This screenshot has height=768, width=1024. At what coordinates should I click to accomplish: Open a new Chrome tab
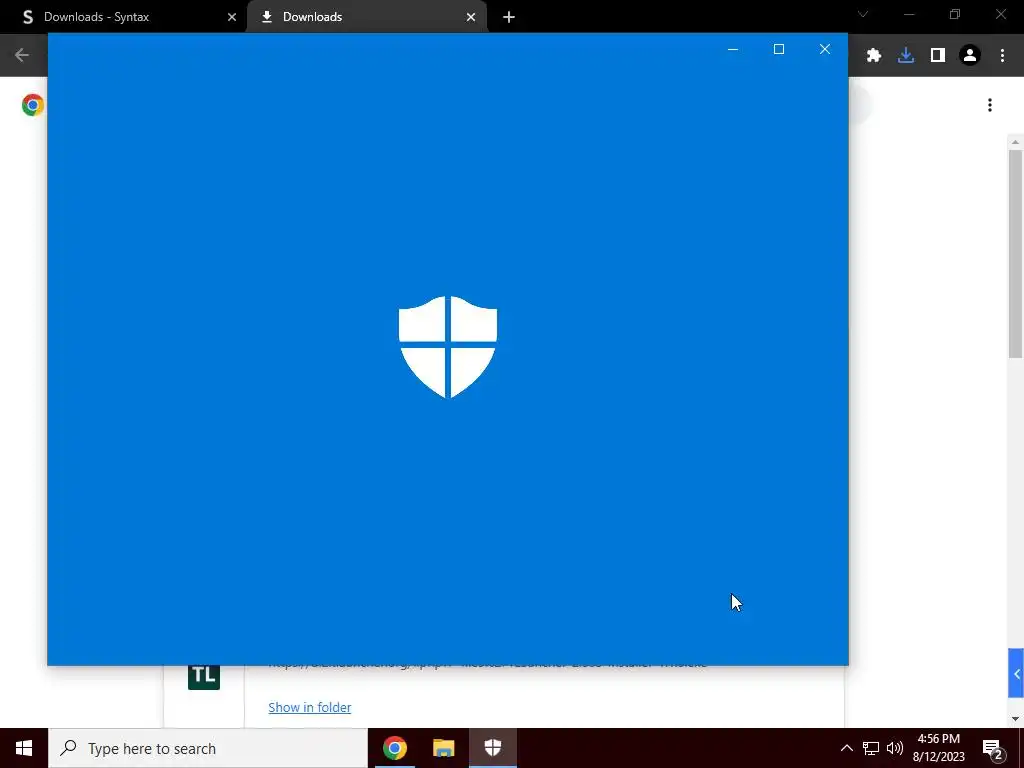509,17
